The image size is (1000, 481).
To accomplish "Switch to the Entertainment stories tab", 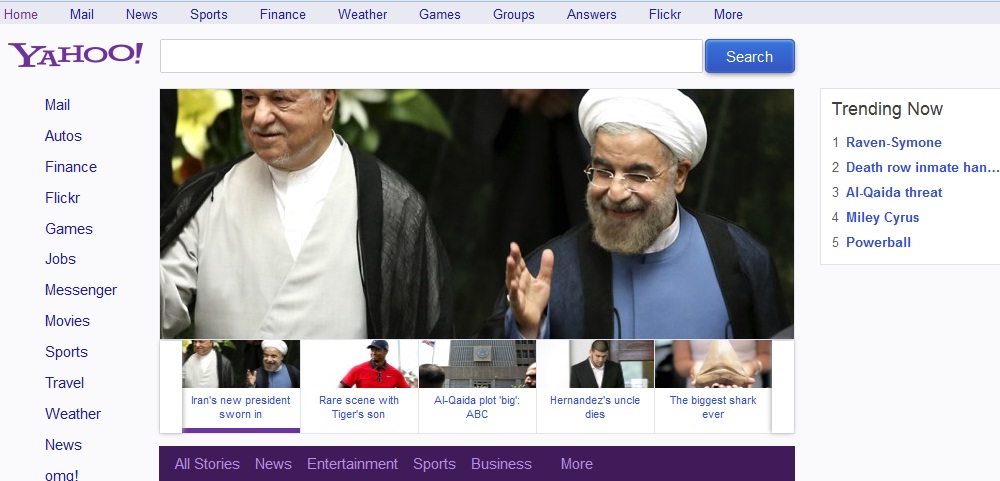I will click(352, 464).
